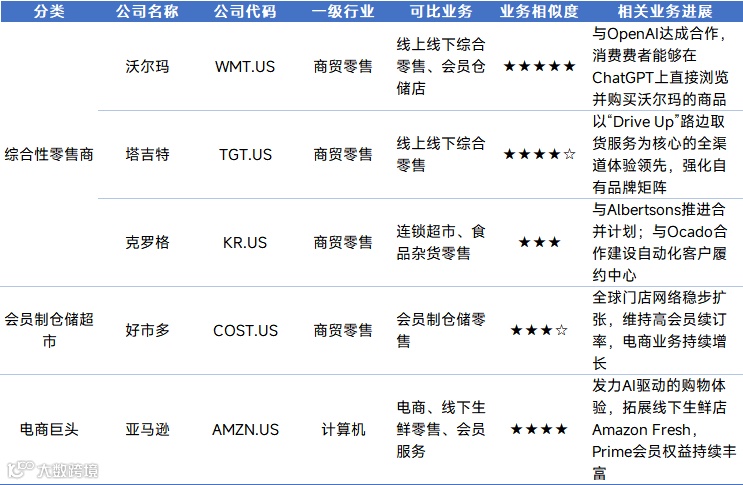Select ticker code AMZN.US
The image size is (743, 485).
pos(245,430)
